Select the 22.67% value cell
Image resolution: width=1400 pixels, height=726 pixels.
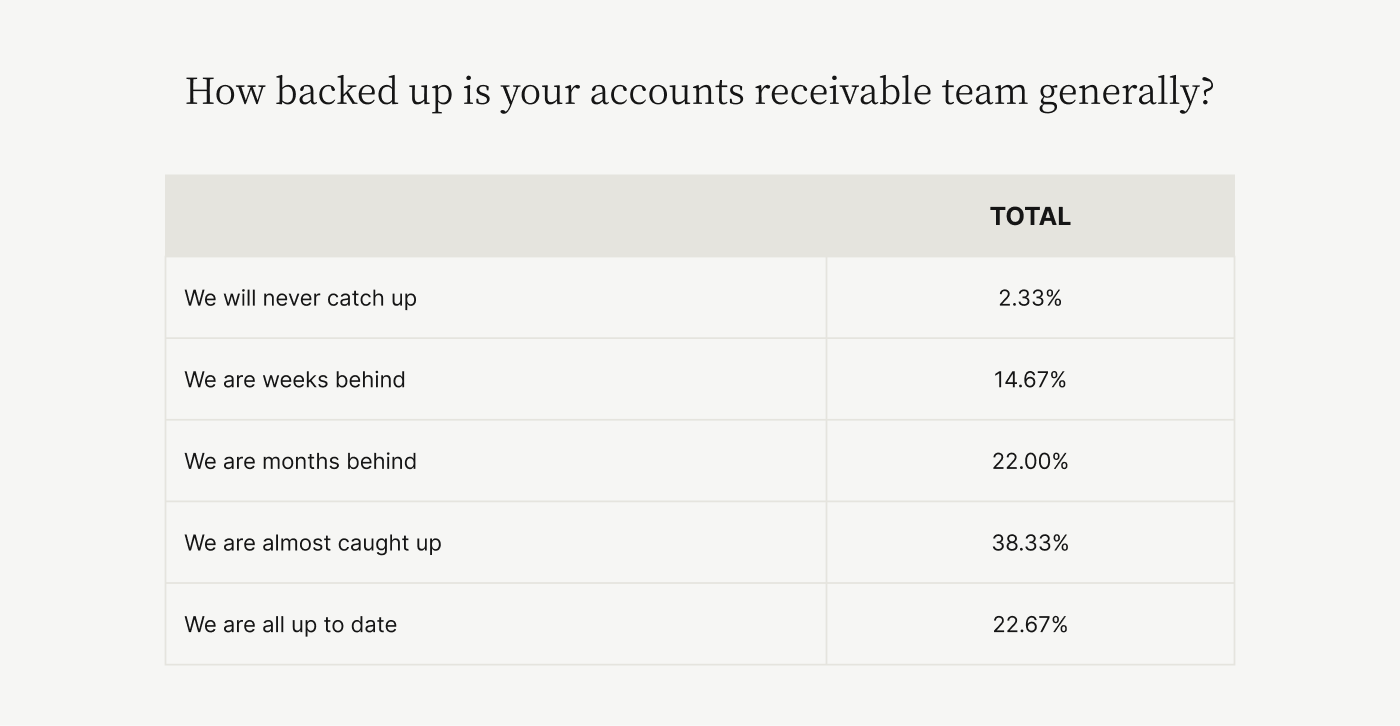pos(1030,625)
